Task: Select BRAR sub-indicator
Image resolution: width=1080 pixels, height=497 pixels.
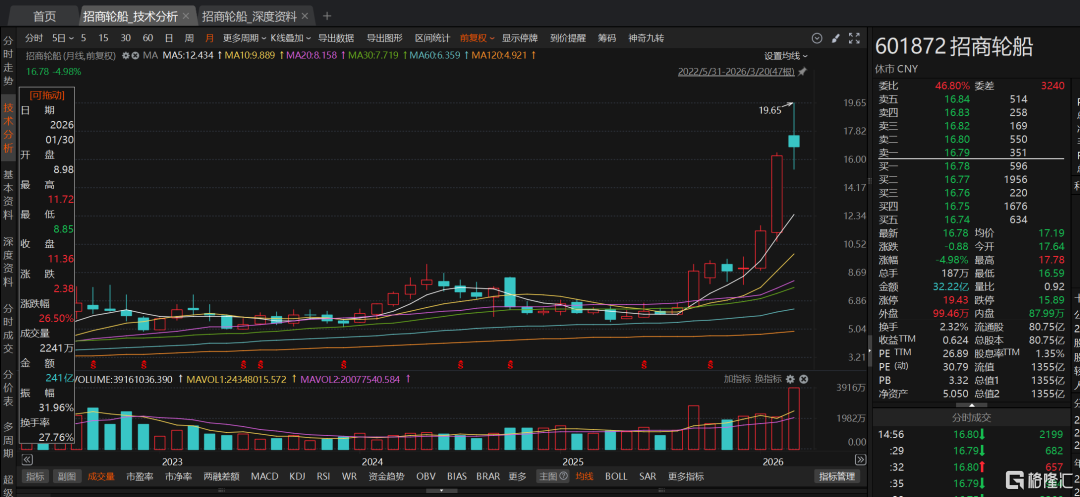Action: pyautogui.click(x=488, y=476)
